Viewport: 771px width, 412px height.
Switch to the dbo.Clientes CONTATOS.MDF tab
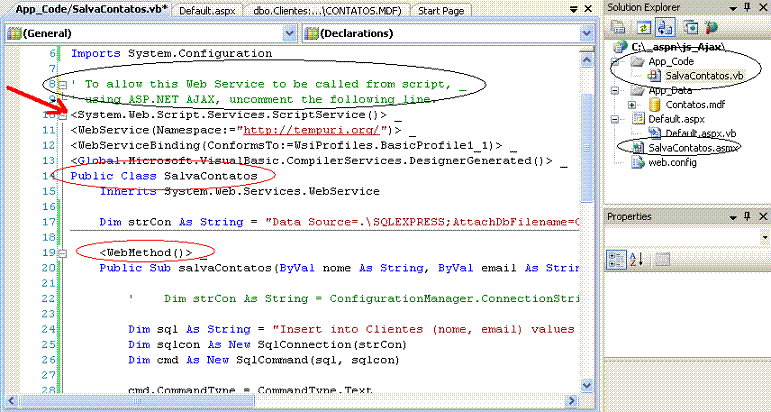click(x=327, y=10)
